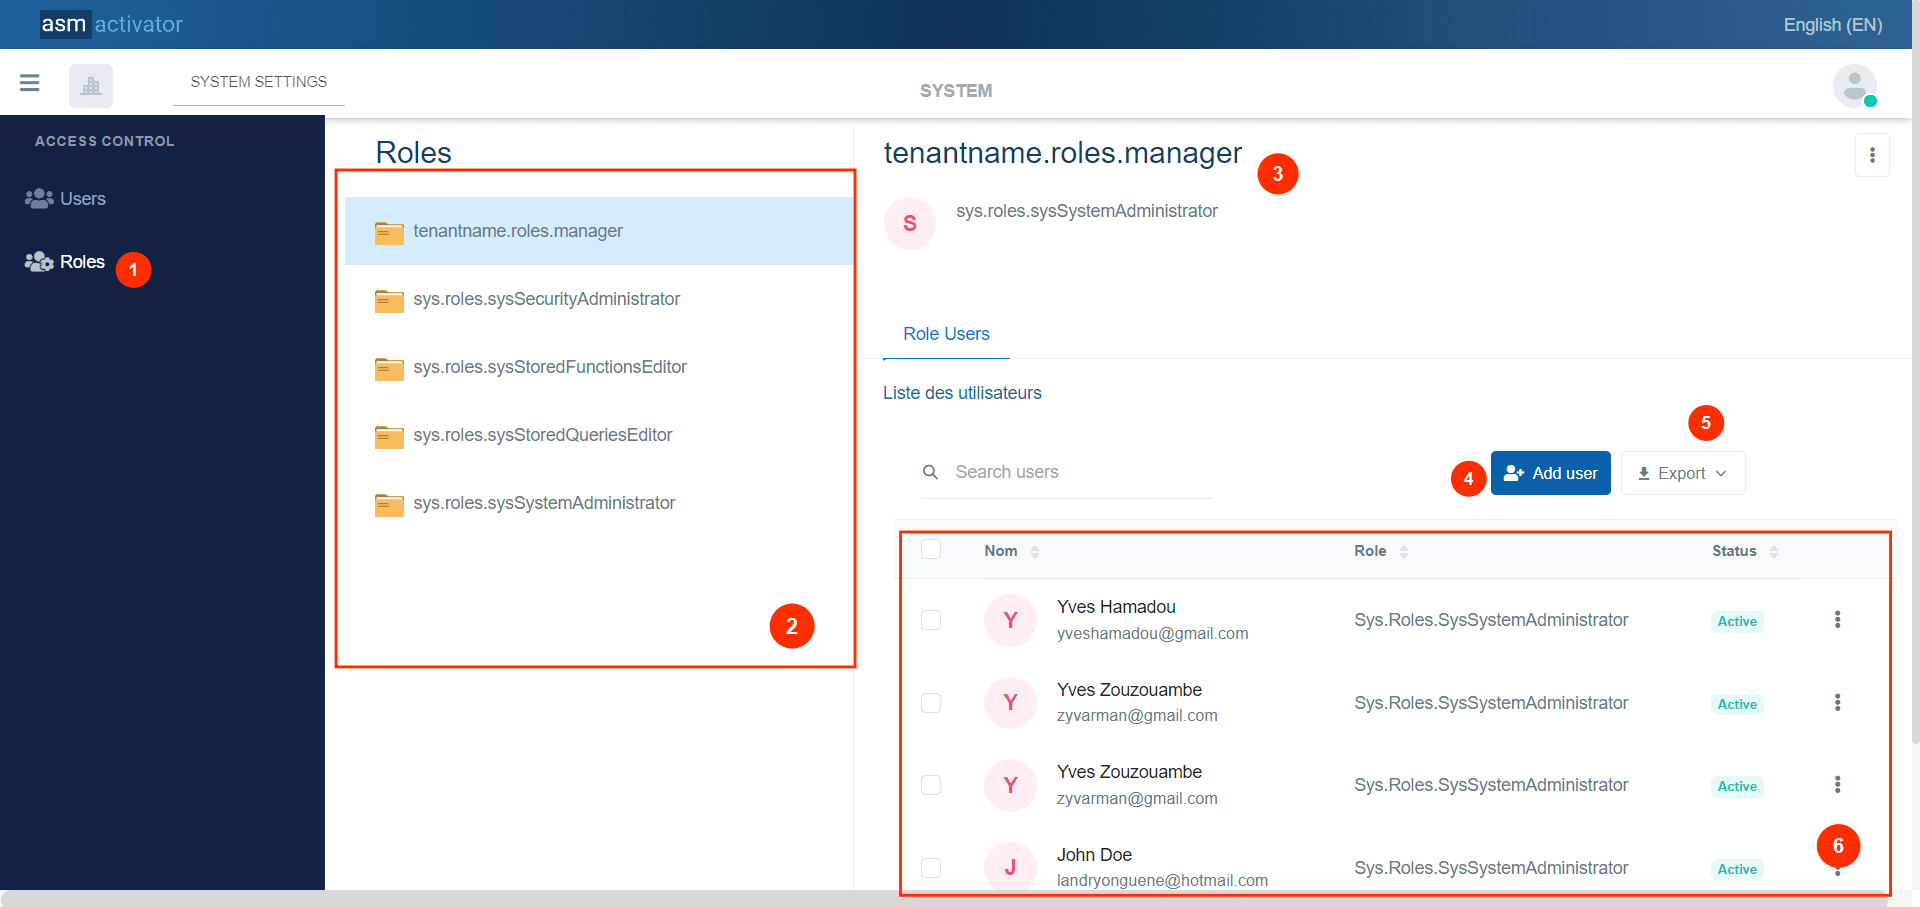This screenshot has width=1920, height=907.
Task: Open the hamburger navigation menu
Action: [x=30, y=83]
